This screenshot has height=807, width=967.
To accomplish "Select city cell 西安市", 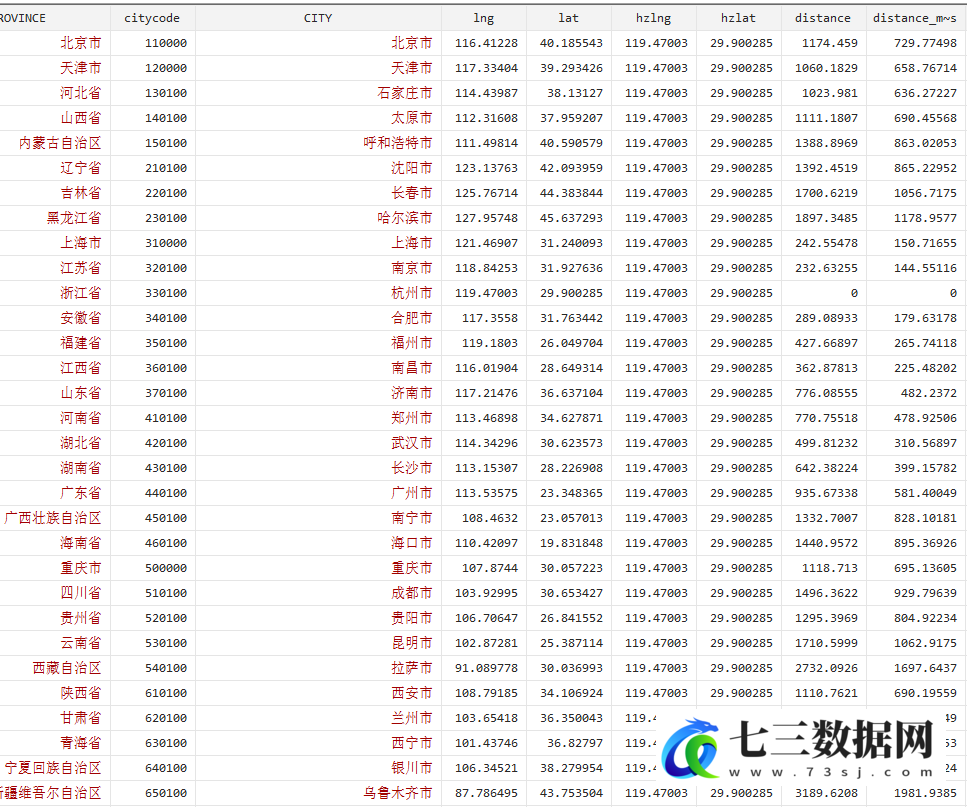I will pyautogui.click(x=412, y=693).
